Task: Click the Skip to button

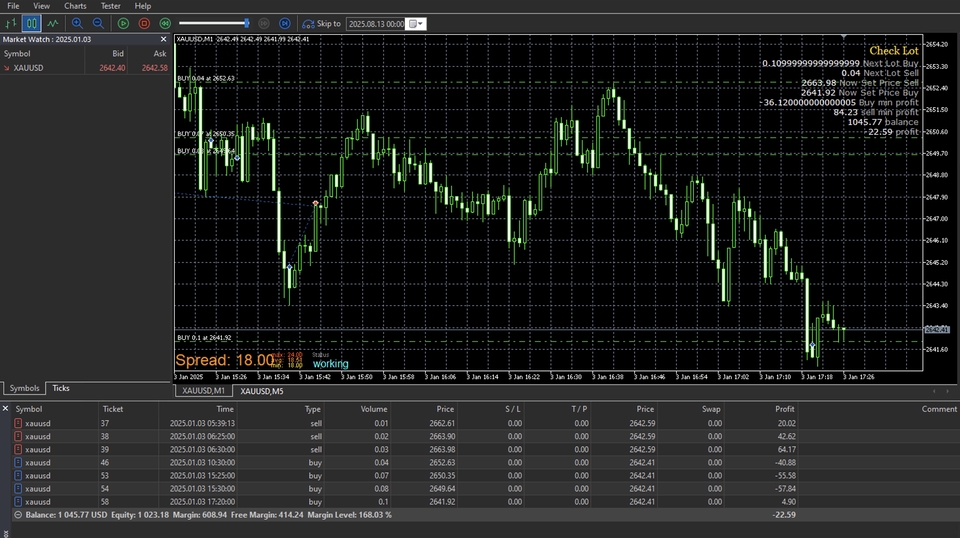Action: [321, 23]
